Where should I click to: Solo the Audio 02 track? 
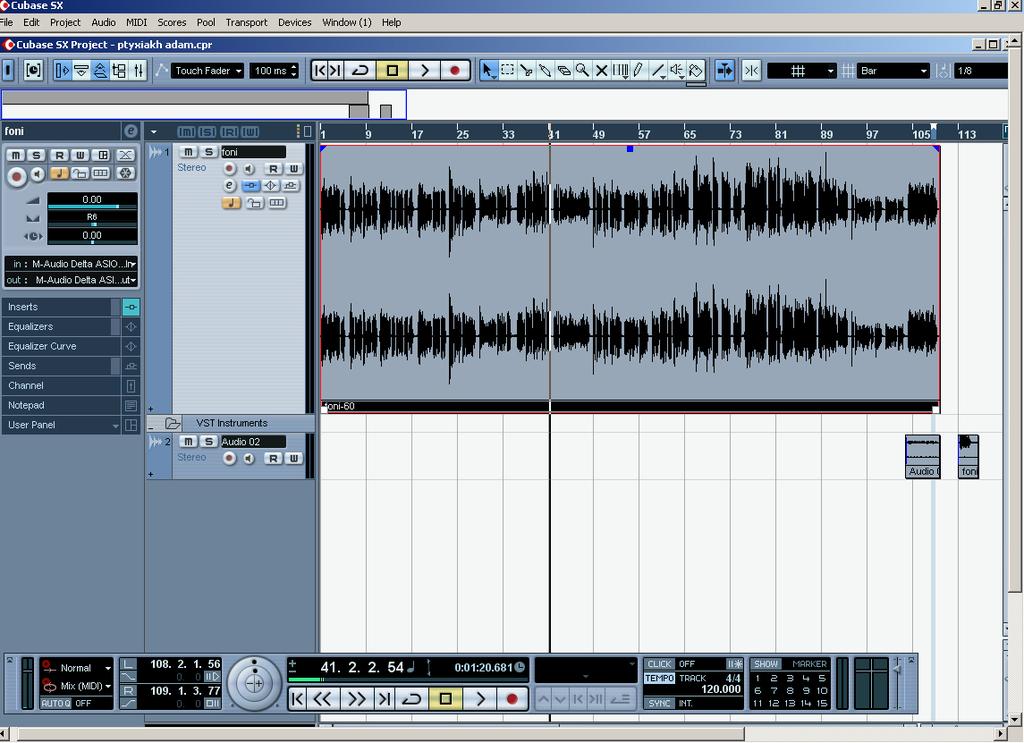click(x=208, y=441)
